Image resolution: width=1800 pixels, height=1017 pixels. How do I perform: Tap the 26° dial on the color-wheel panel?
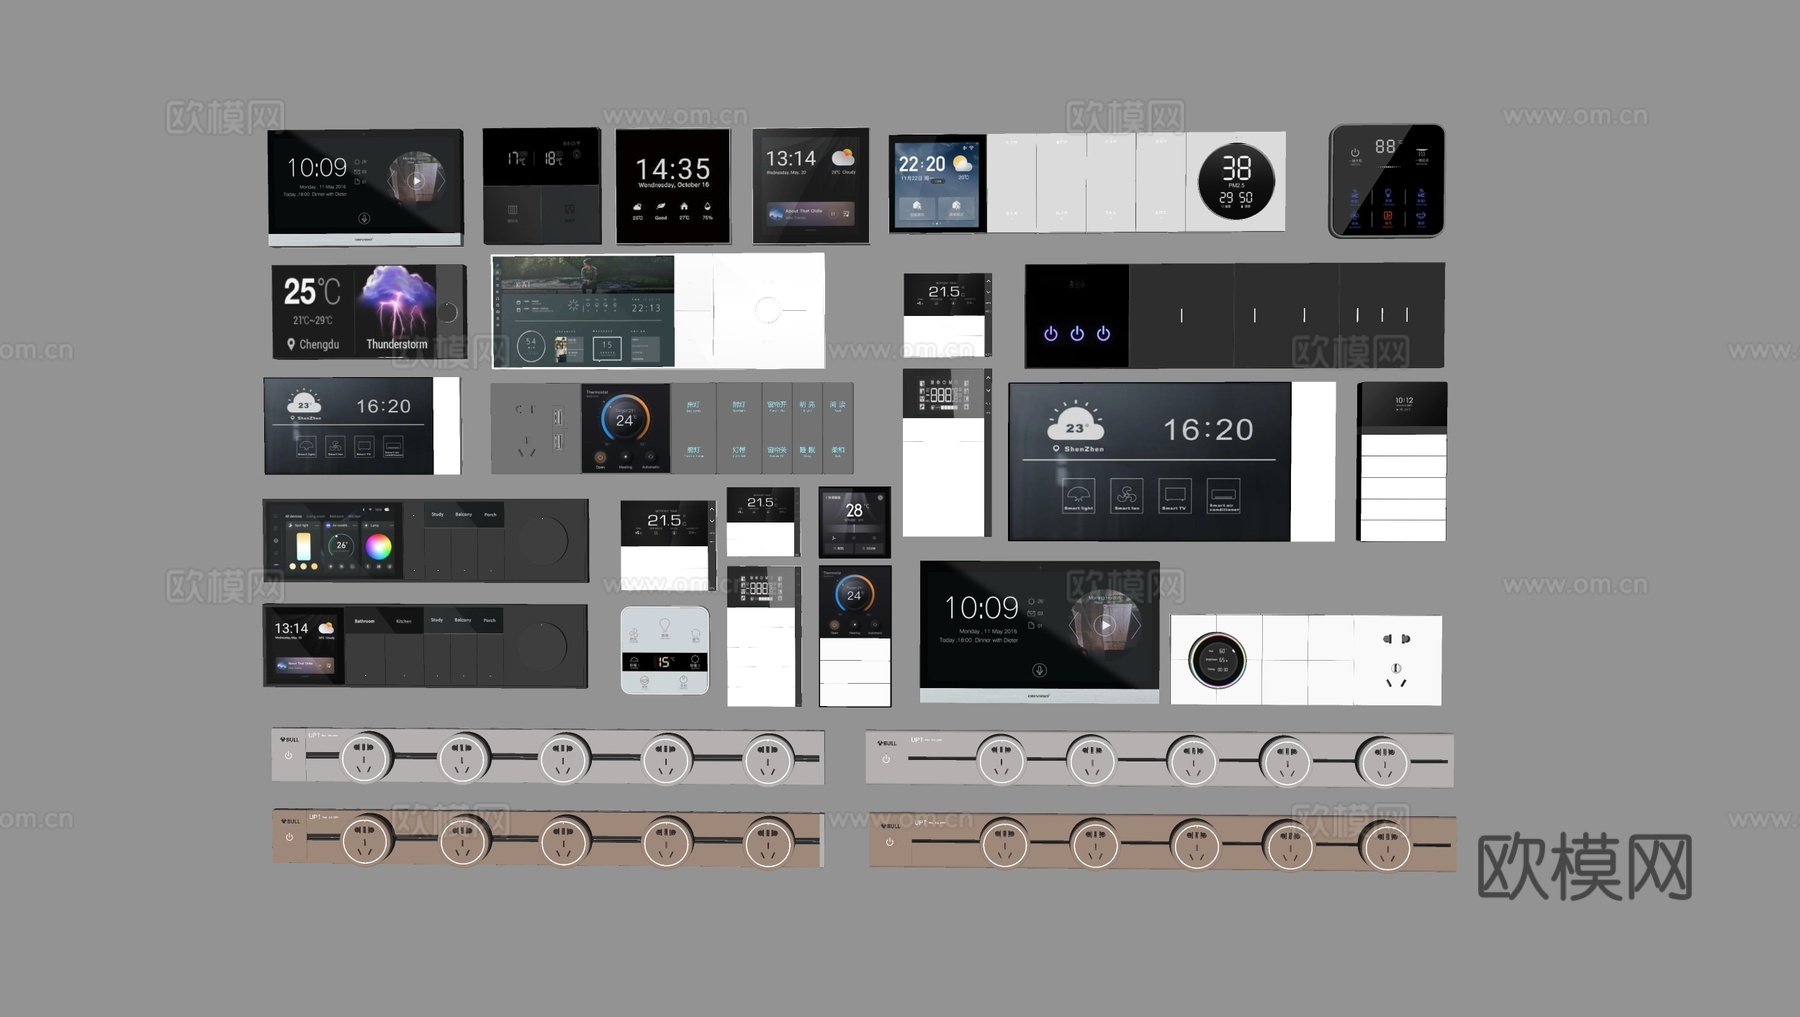point(341,545)
